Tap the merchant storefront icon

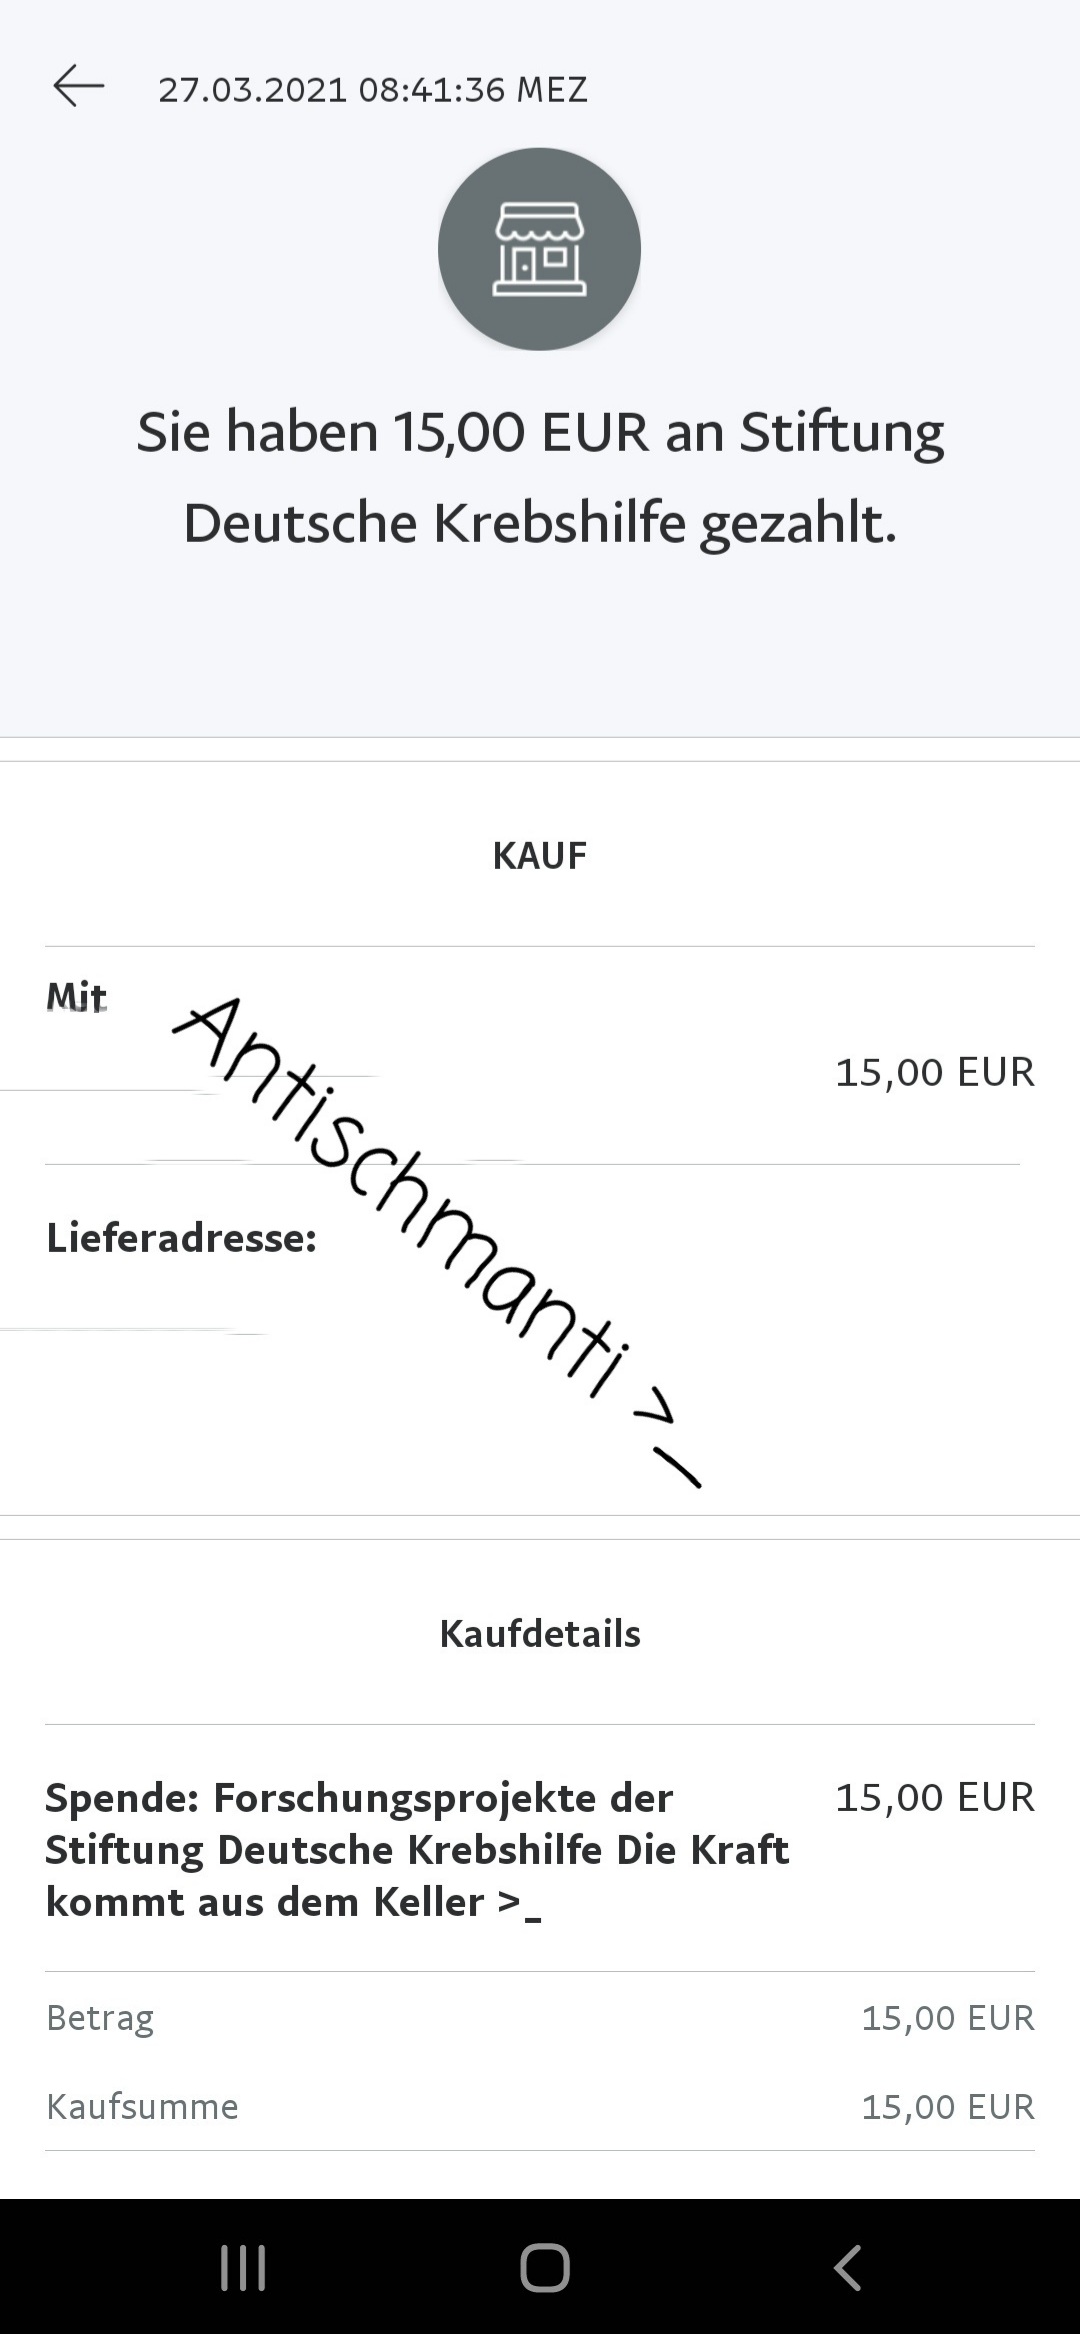[539, 249]
